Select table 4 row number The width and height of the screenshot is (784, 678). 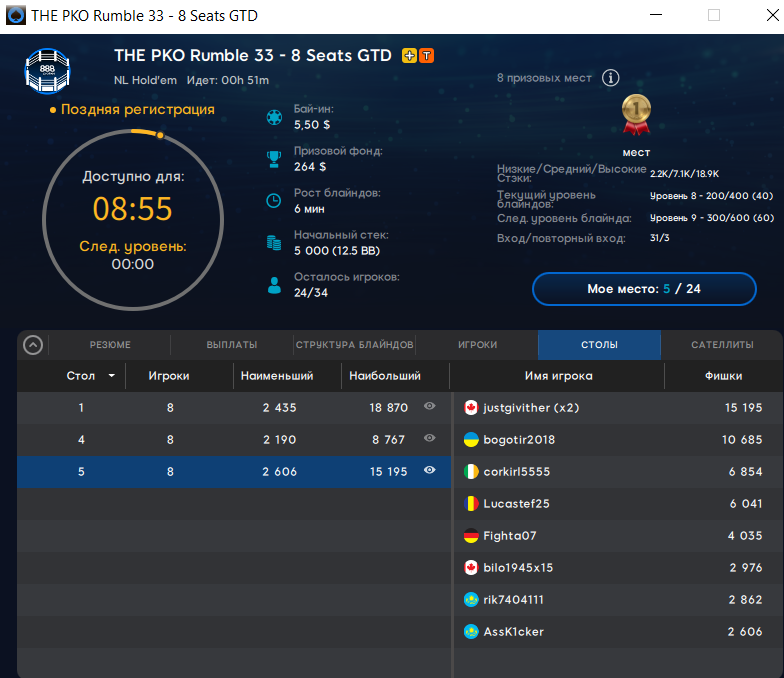[x=81, y=440]
